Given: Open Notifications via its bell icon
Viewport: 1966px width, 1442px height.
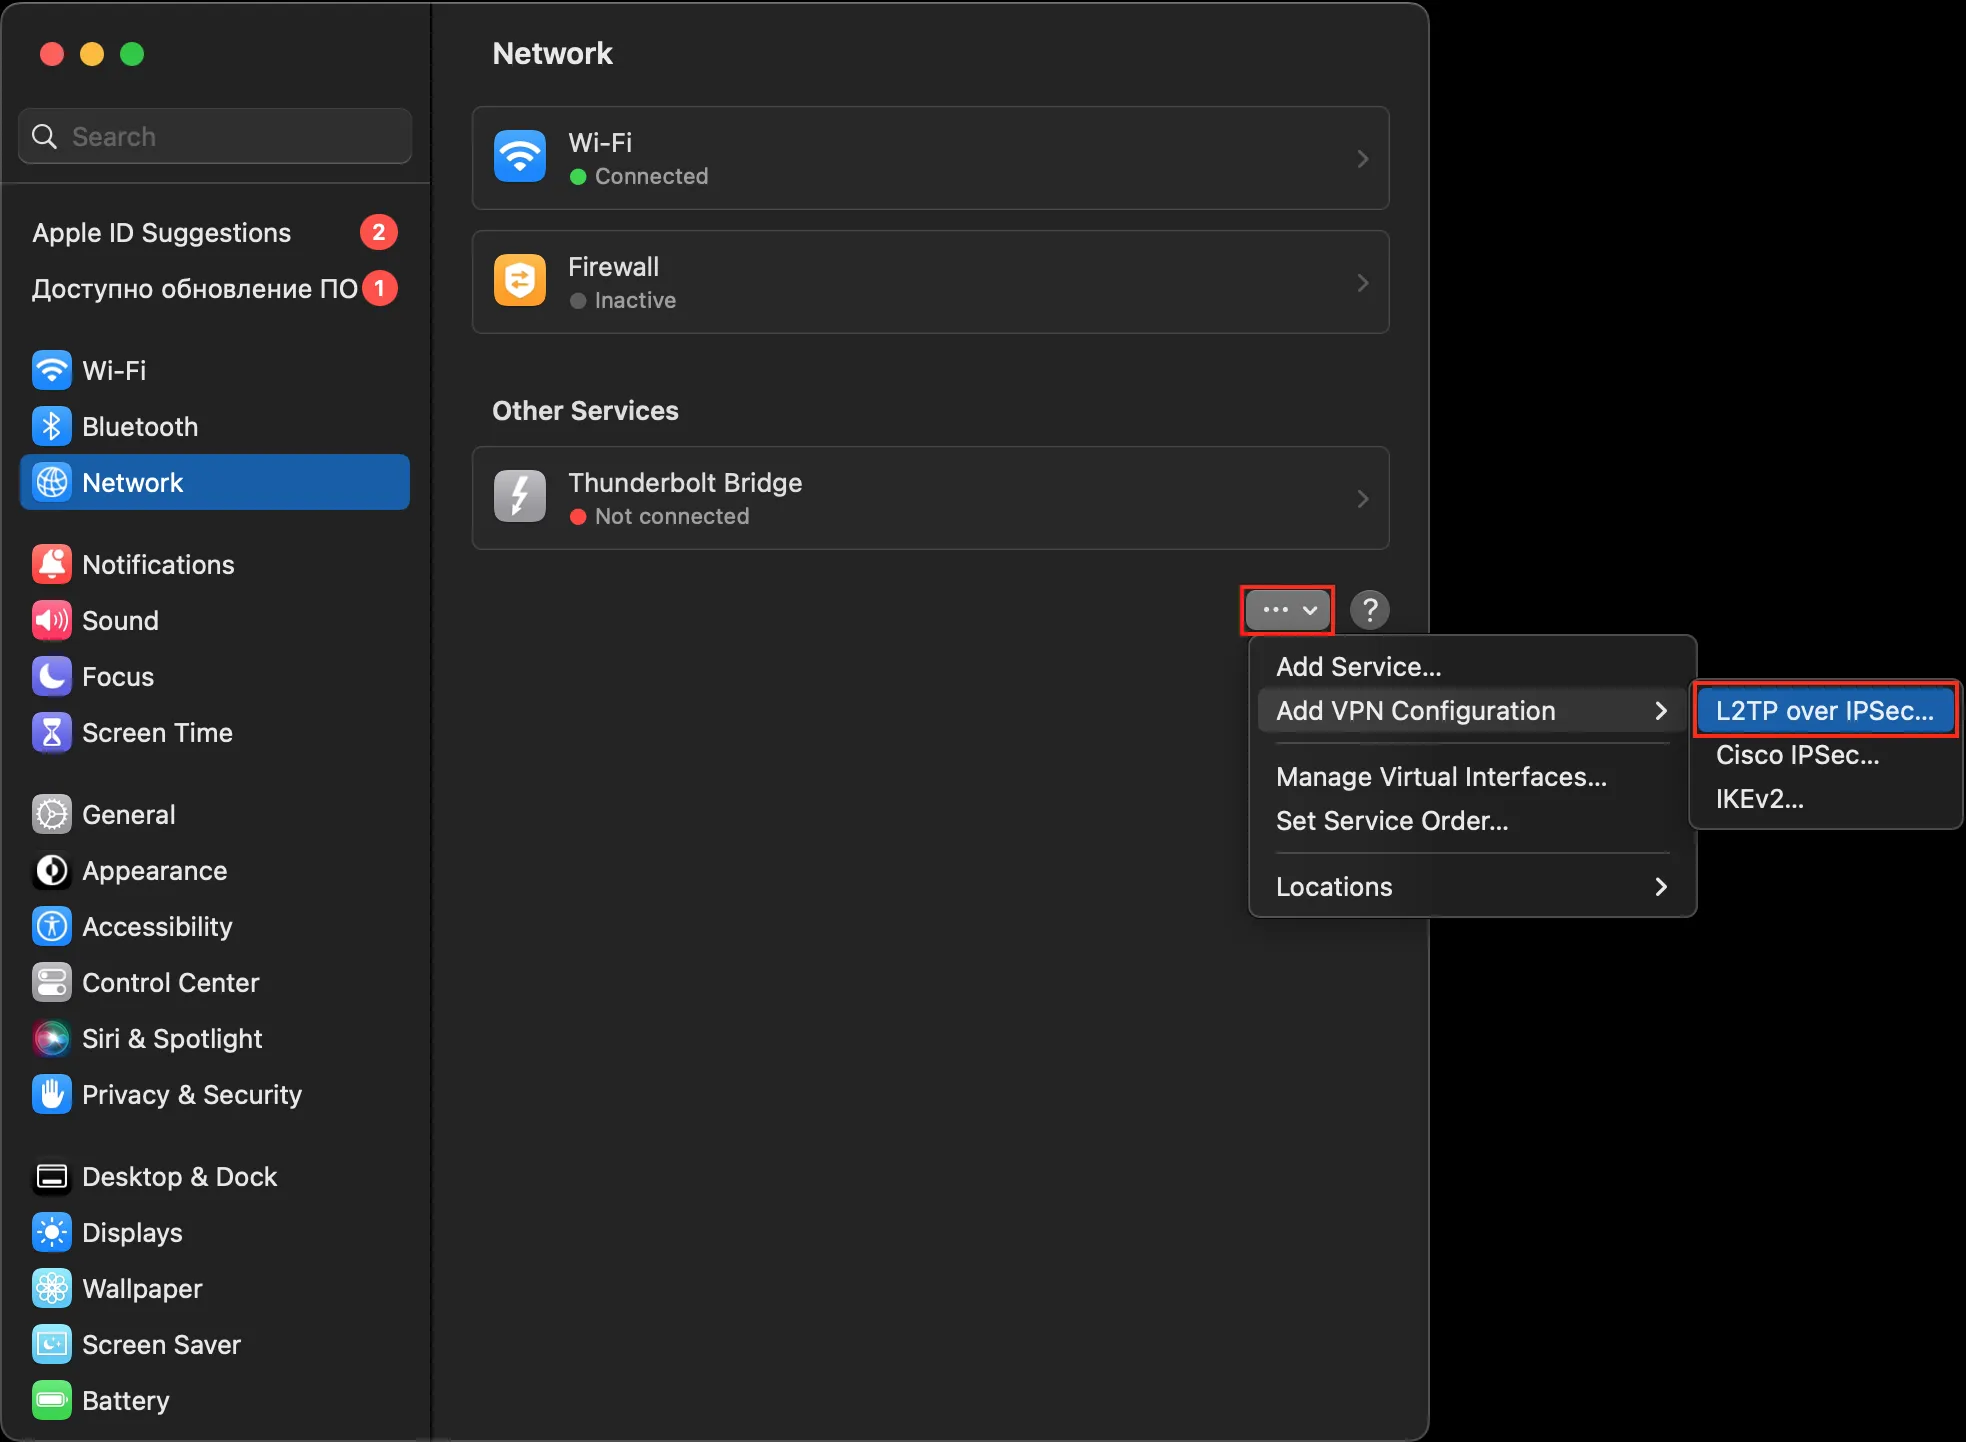Looking at the screenshot, I should [x=51, y=565].
